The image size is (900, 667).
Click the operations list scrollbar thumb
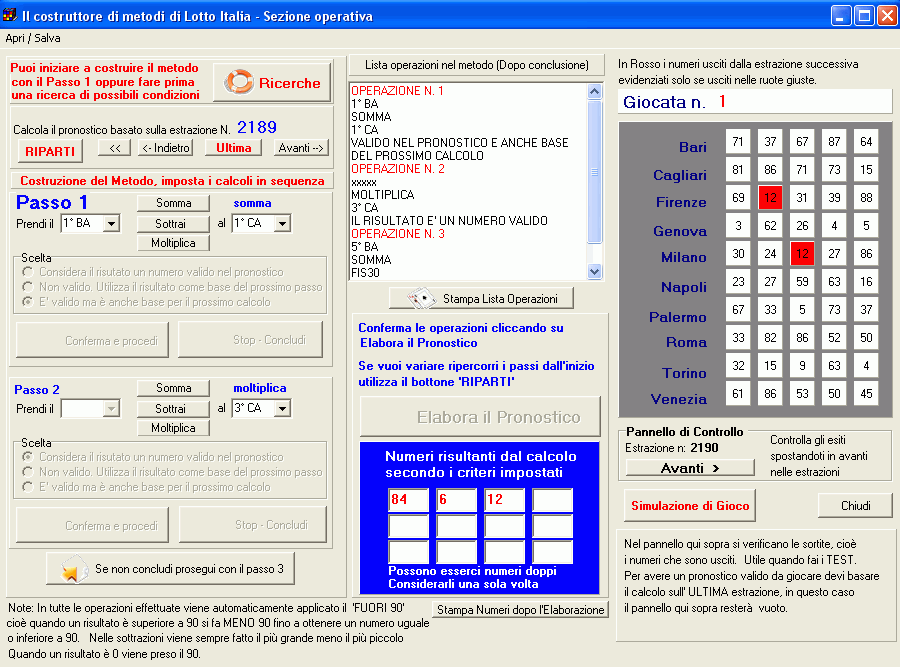click(595, 172)
